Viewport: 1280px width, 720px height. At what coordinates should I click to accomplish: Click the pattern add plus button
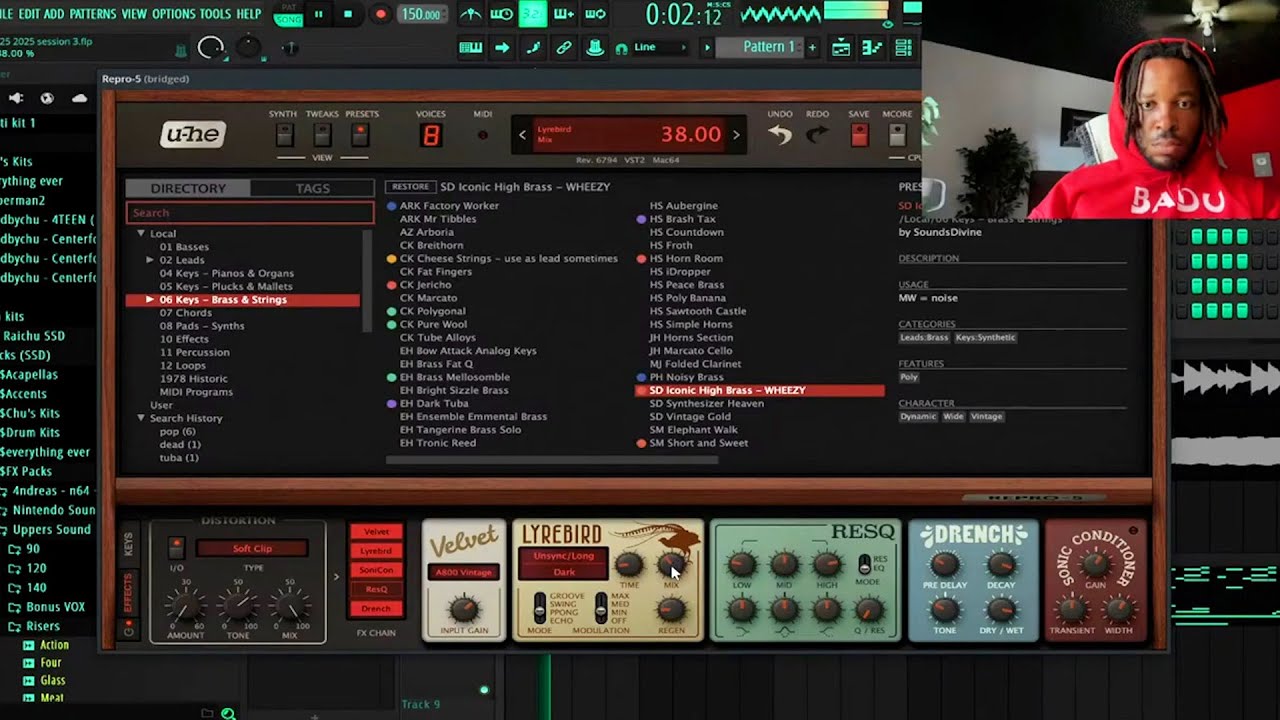(x=812, y=47)
